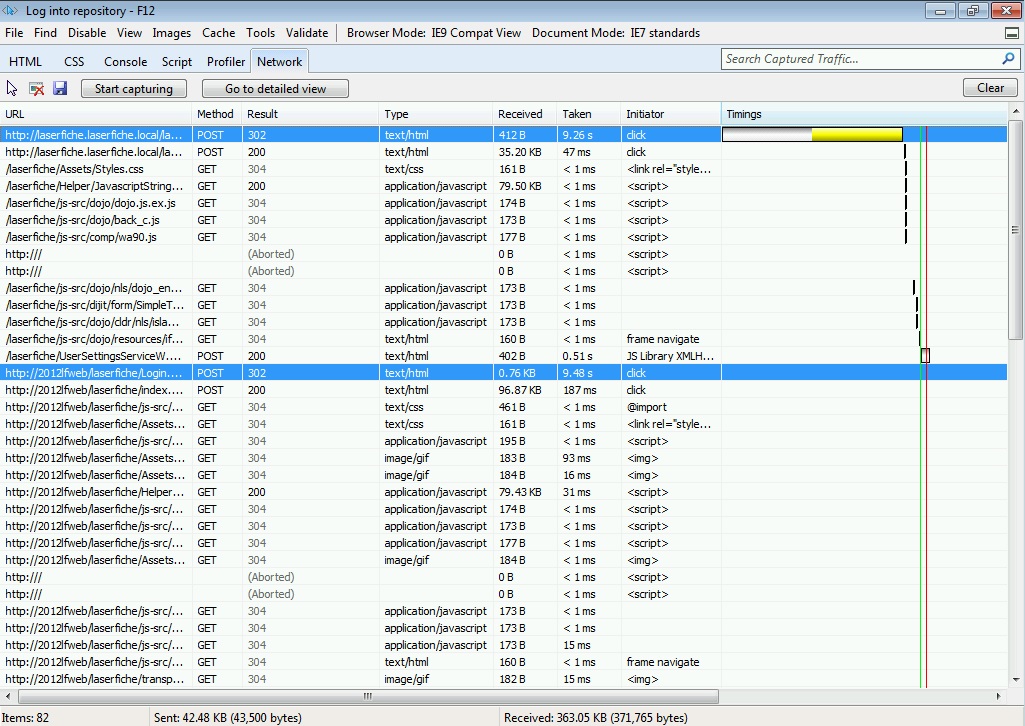Image resolution: width=1025 pixels, height=726 pixels.
Task: Open the Document Mode dropdown menu
Action: (615, 33)
